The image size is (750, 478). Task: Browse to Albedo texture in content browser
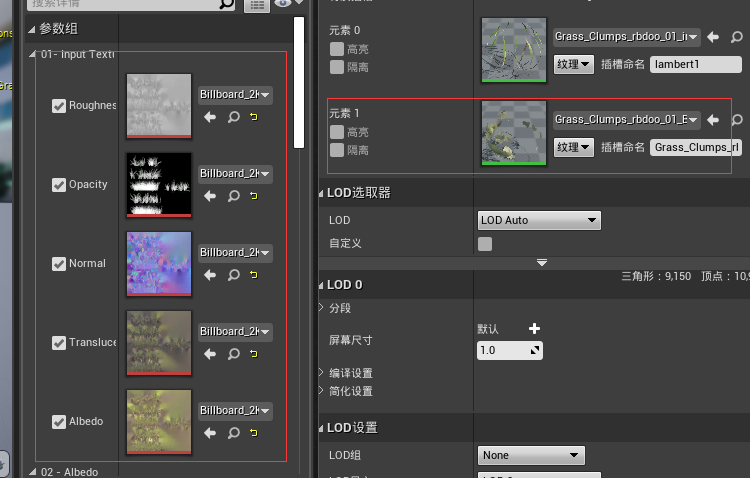click(x=233, y=433)
